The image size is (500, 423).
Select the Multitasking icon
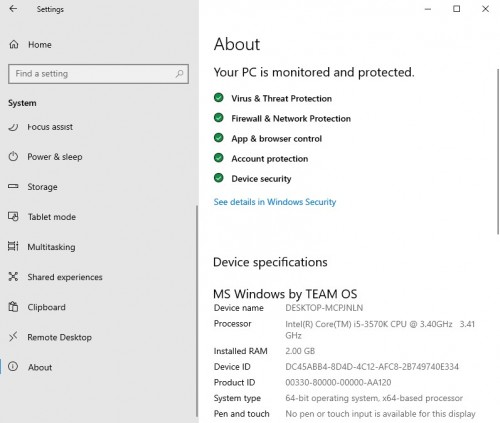[x=13, y=246]
